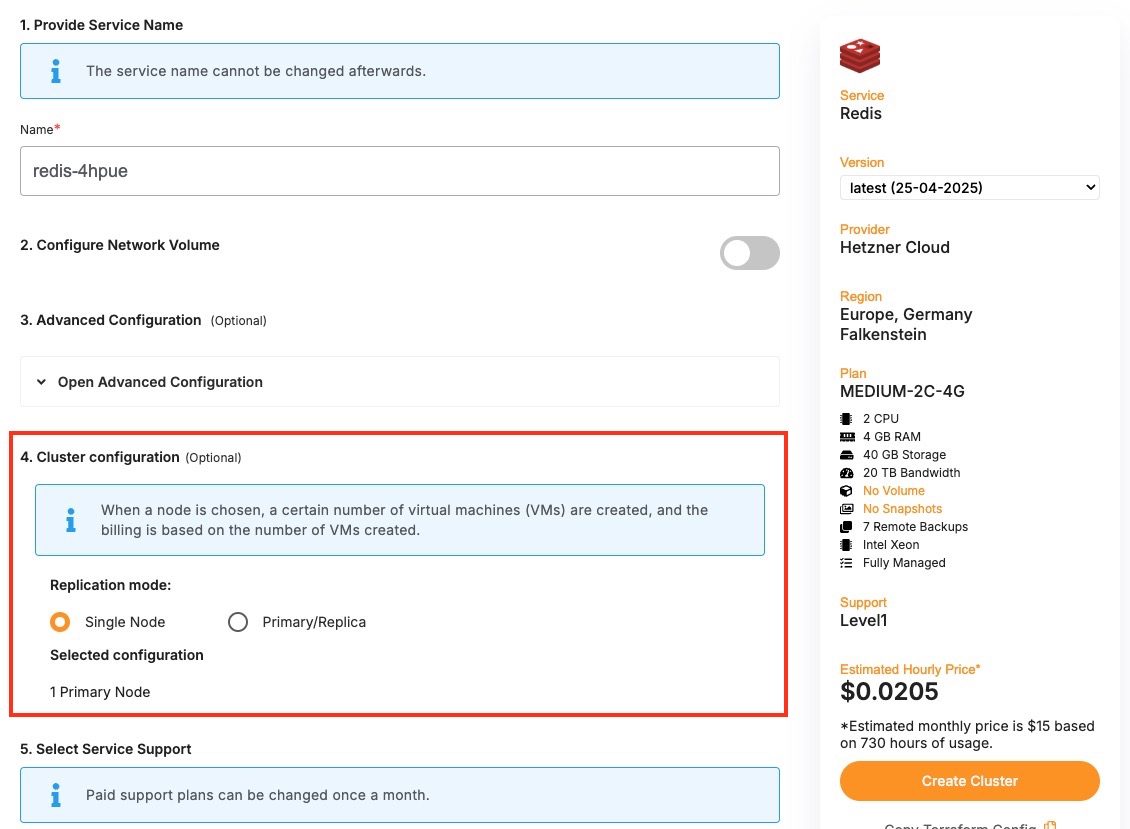Click the No Volume cube icon
Screen dimensions: 1130x829
(x=846, y=491)
